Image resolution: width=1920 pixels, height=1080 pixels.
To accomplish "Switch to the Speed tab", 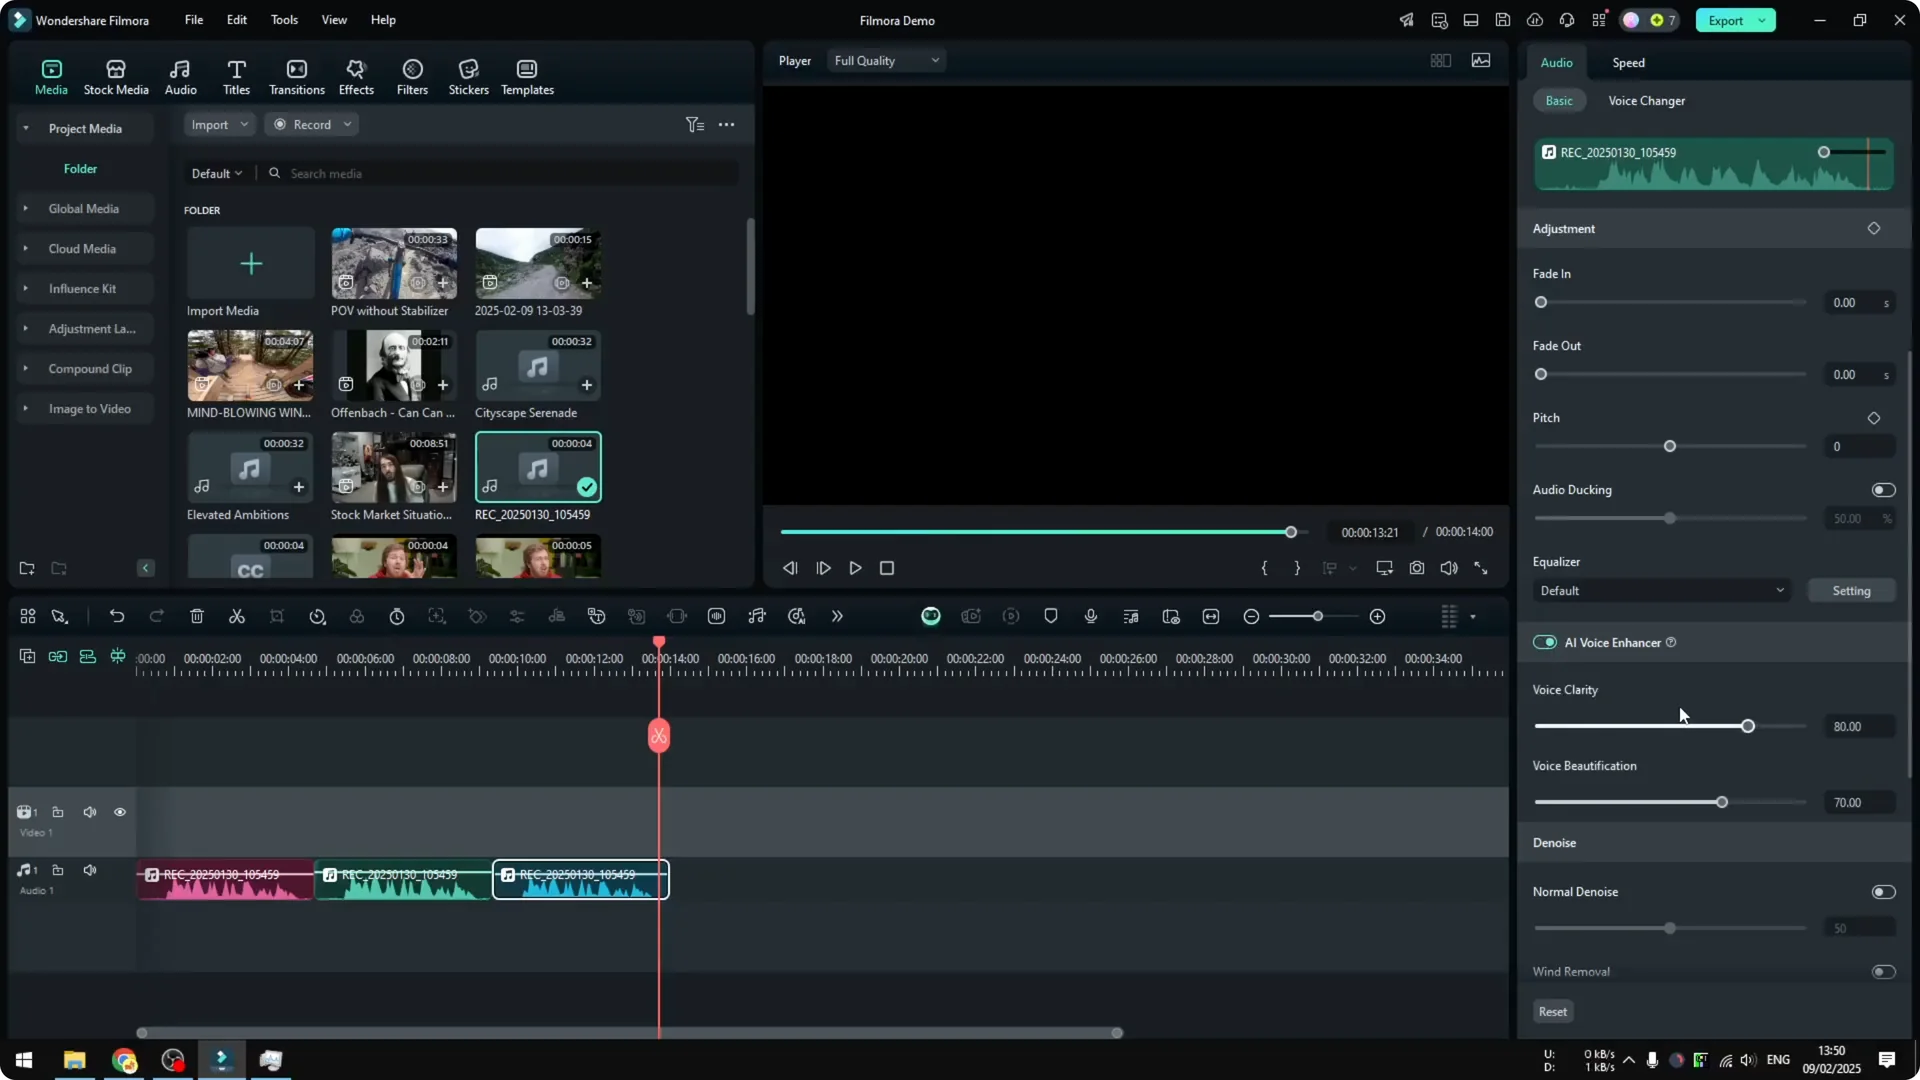I will click(1627, 62).
